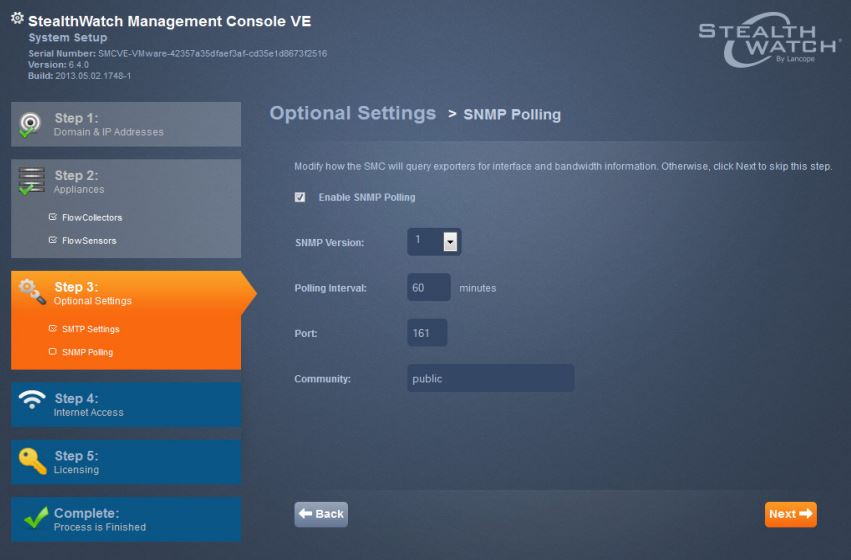Click the Serial Number text

[x=177, y=53]
